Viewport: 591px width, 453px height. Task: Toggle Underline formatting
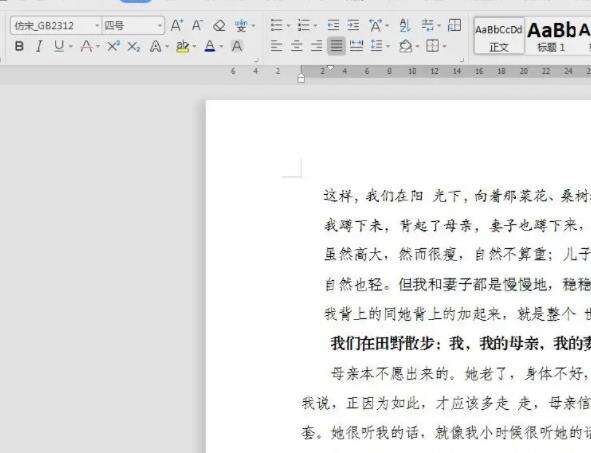pyautogui.click(x=59, y=47)
